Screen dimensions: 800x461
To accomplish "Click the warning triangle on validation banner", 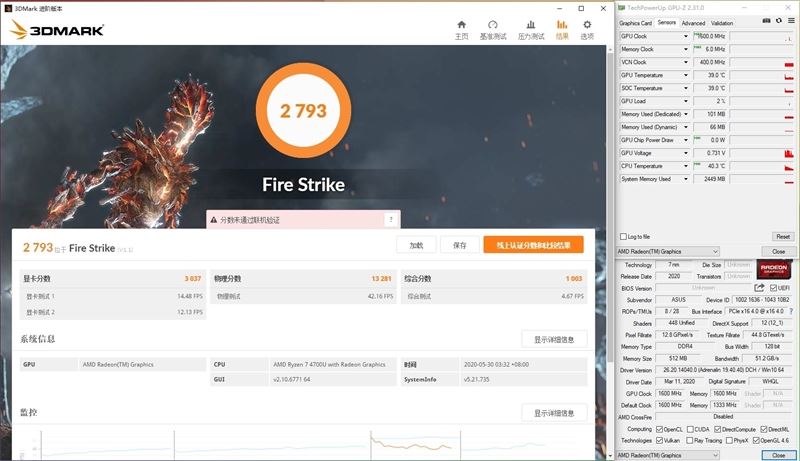I will (x=213, y=220).
